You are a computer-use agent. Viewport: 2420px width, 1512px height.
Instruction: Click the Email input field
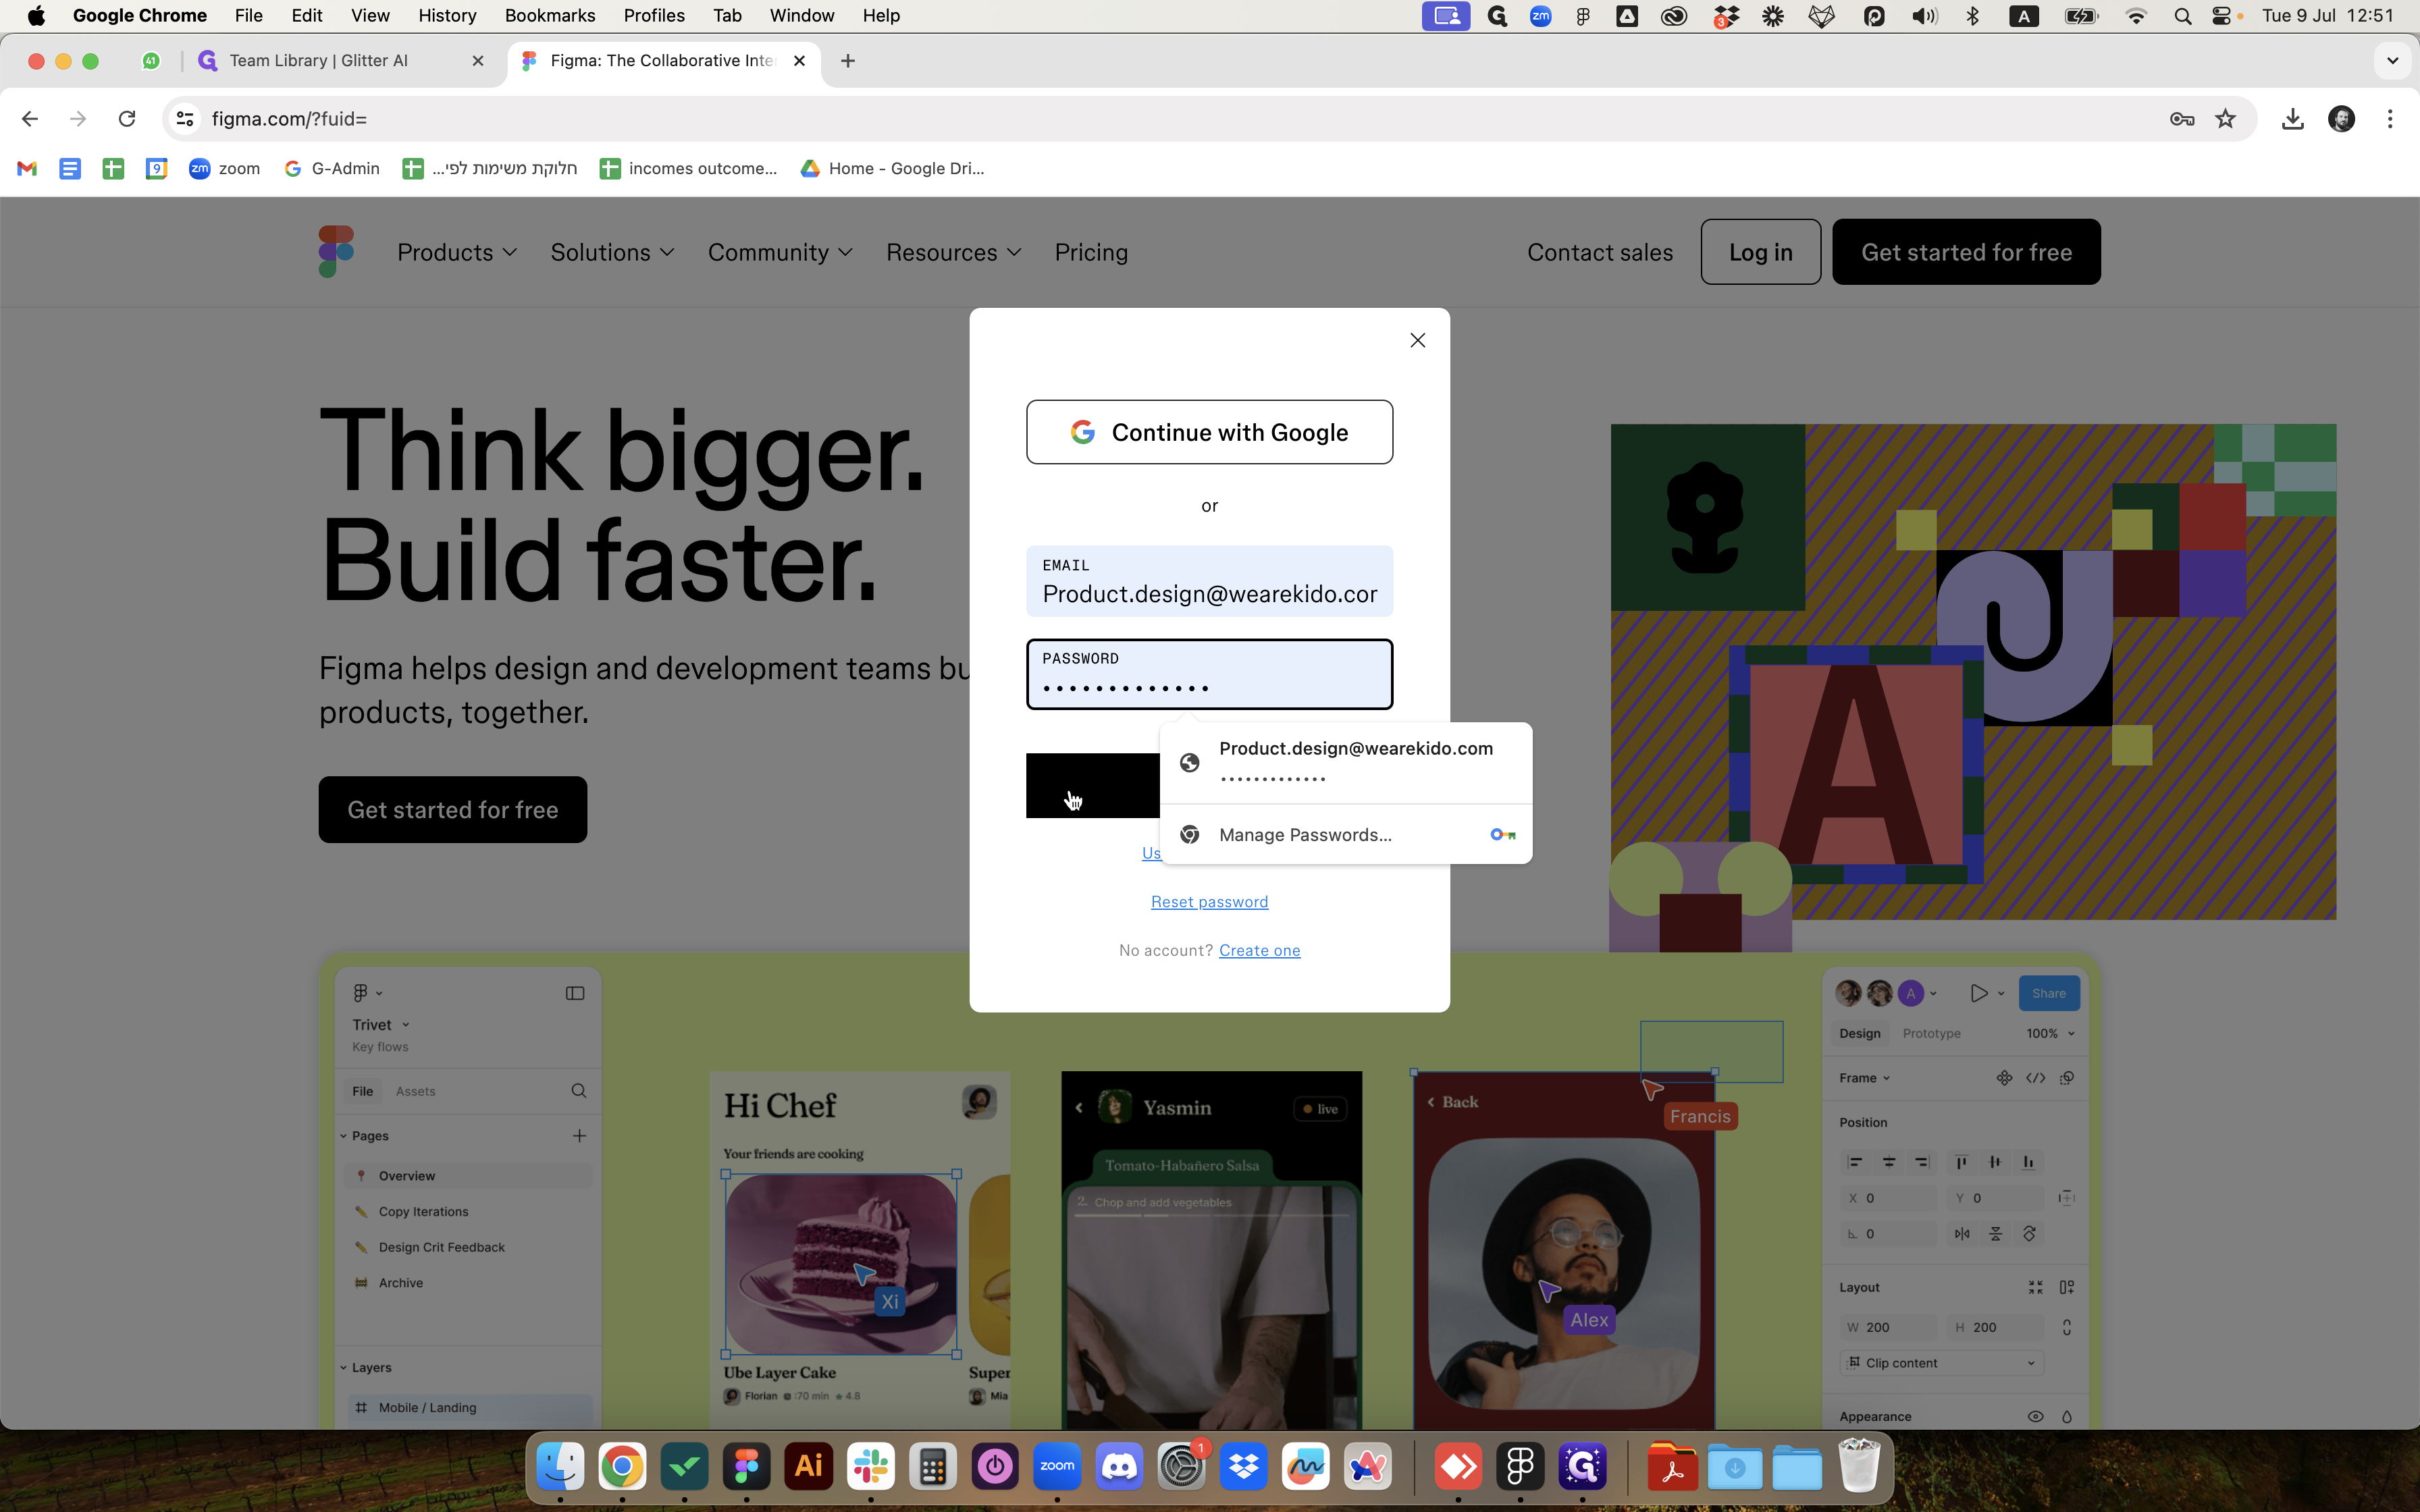tap(1209, 581)
